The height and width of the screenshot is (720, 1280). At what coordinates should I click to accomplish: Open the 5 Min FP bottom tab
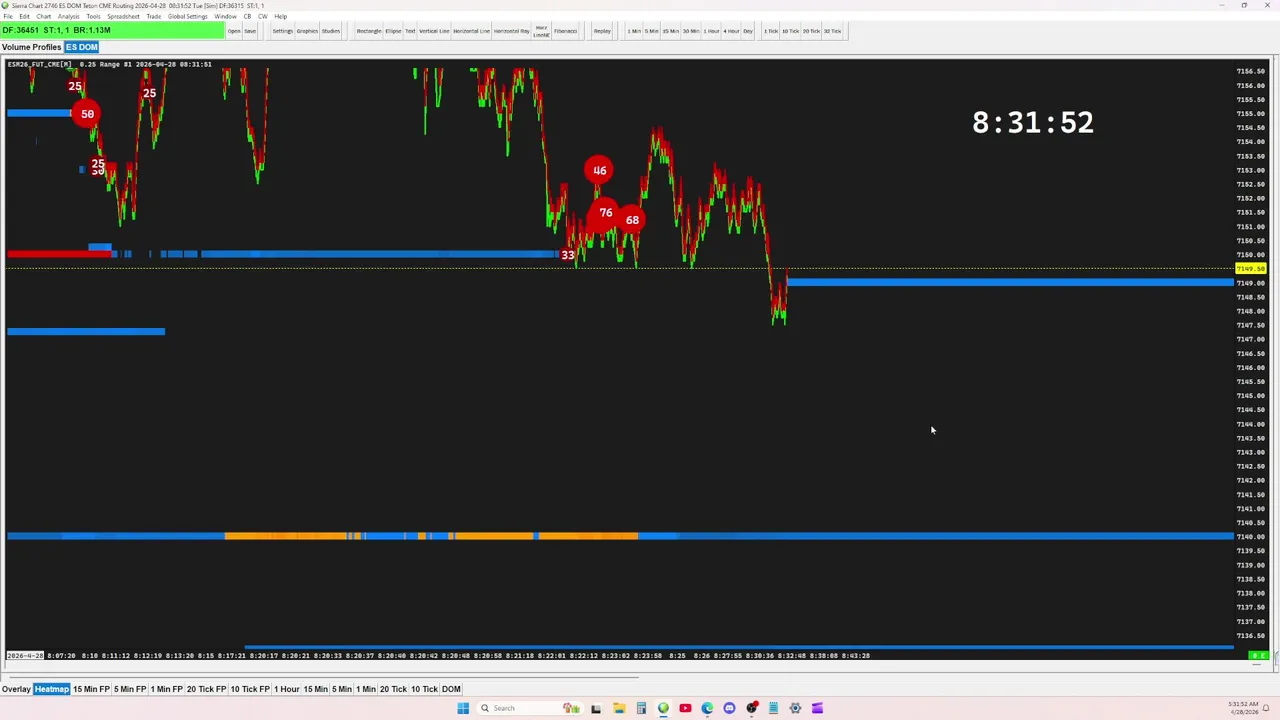(130, 689)
